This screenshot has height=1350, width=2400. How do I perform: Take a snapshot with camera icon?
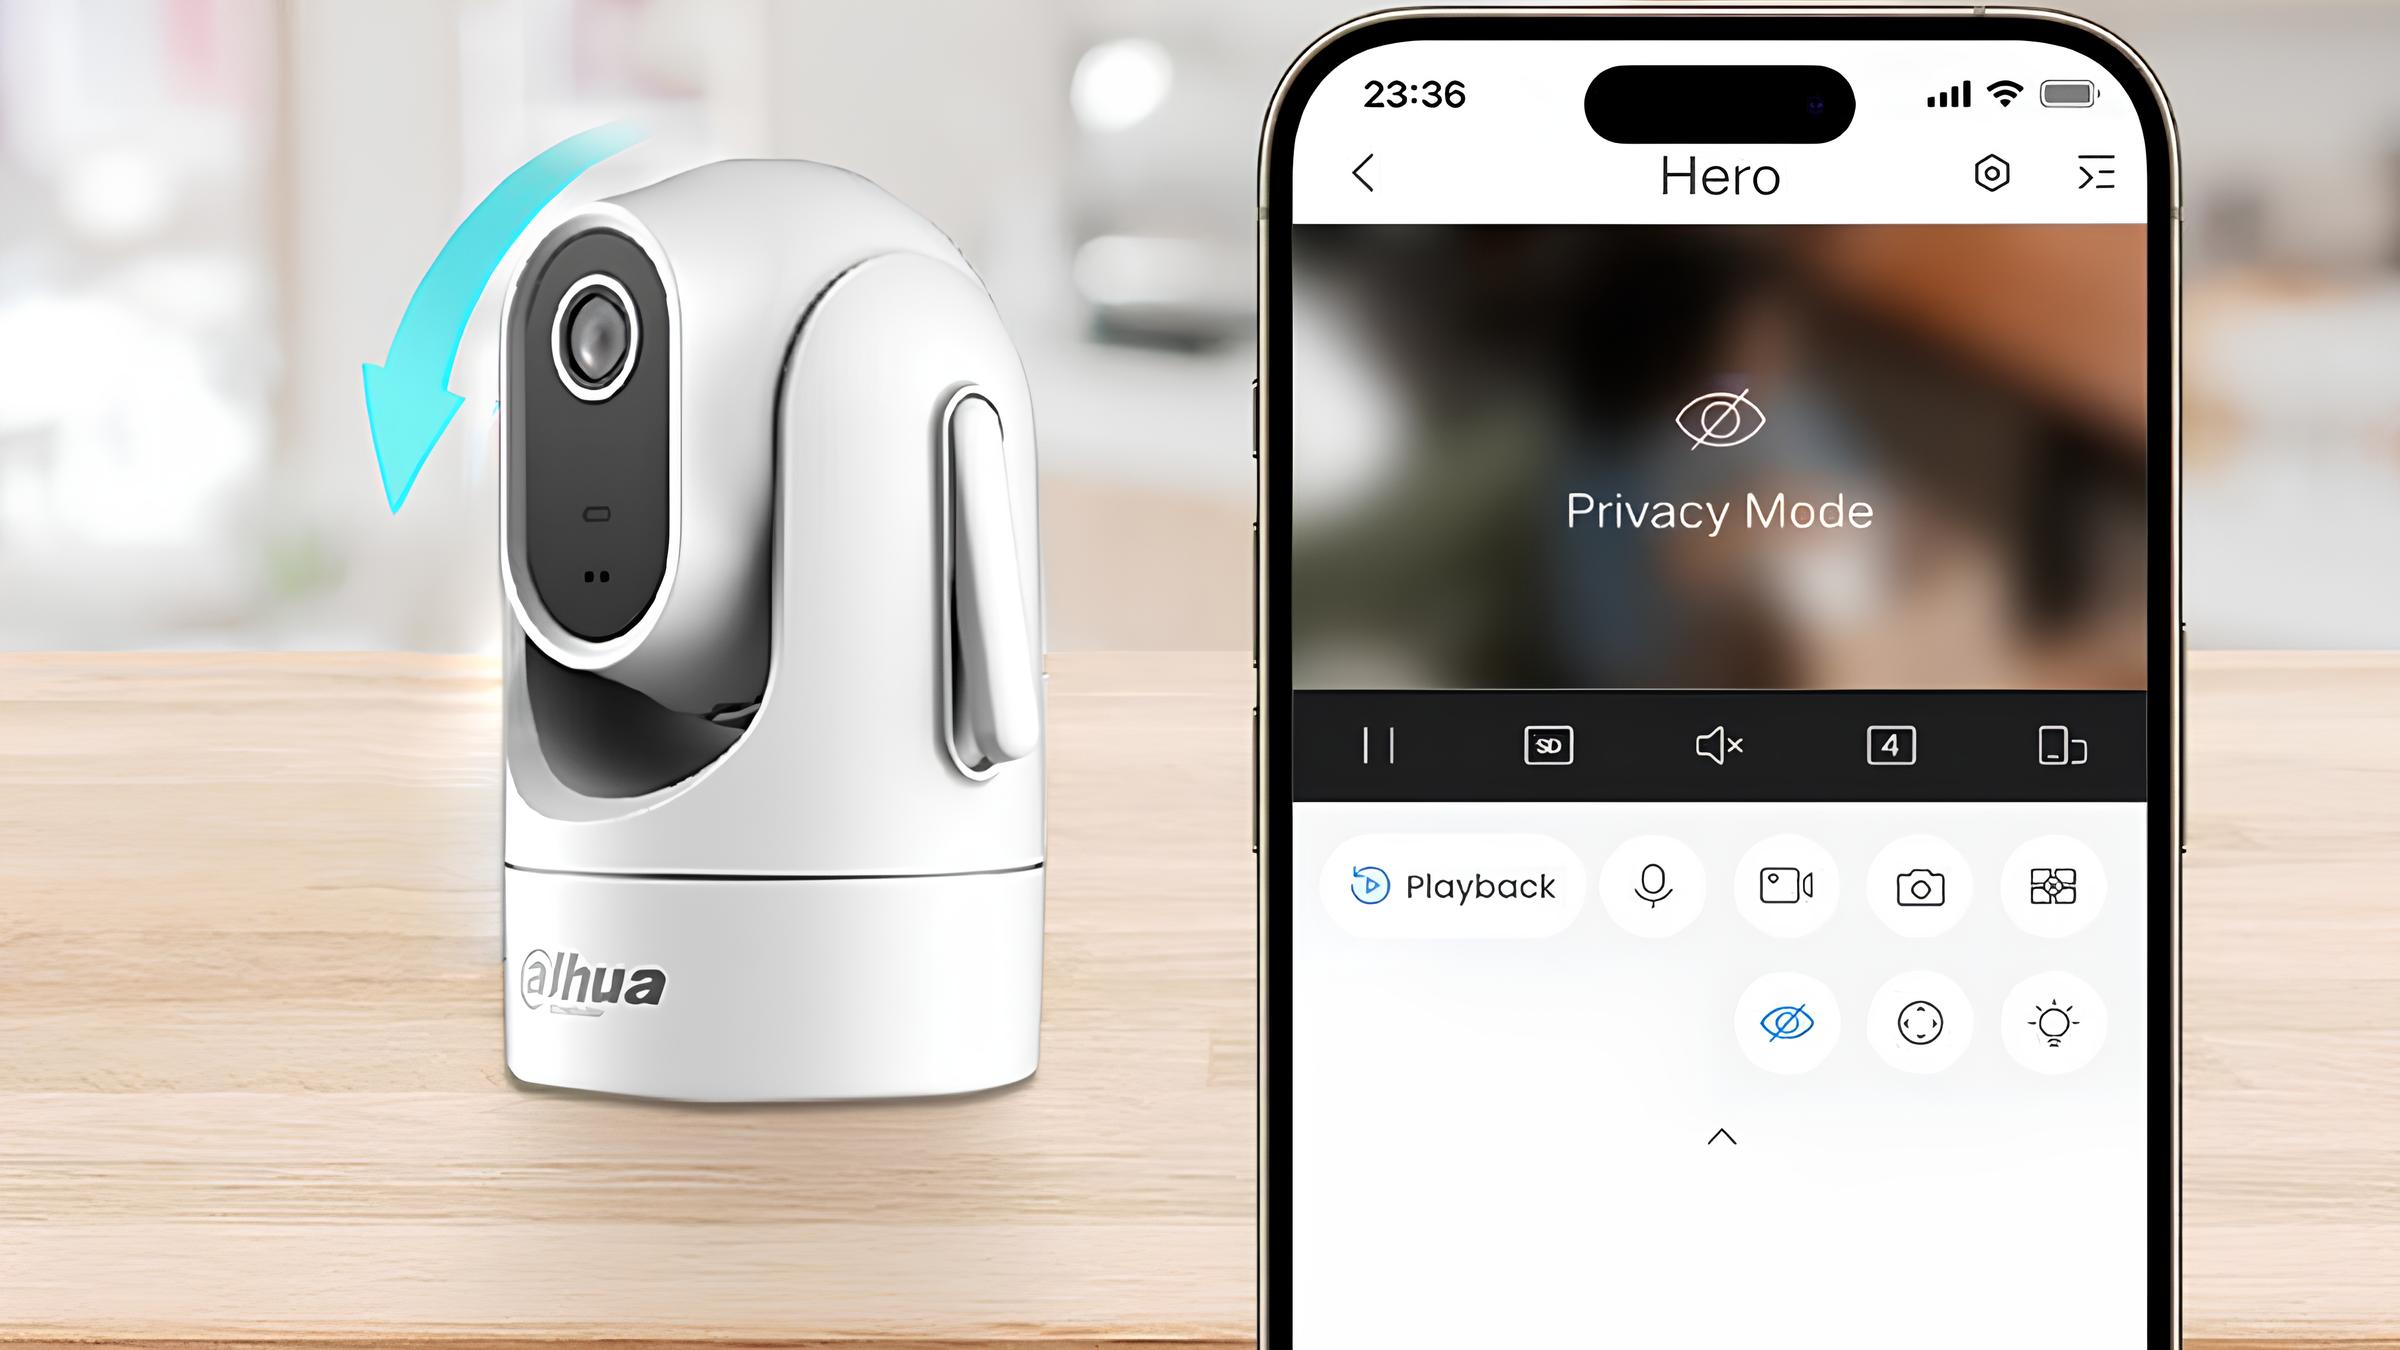pos(1919,887)
